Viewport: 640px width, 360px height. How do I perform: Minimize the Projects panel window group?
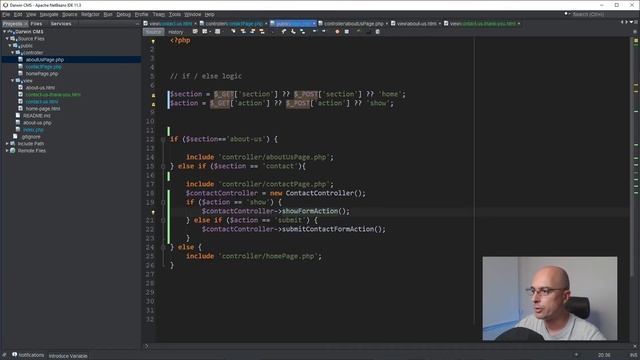click(137, 24)
